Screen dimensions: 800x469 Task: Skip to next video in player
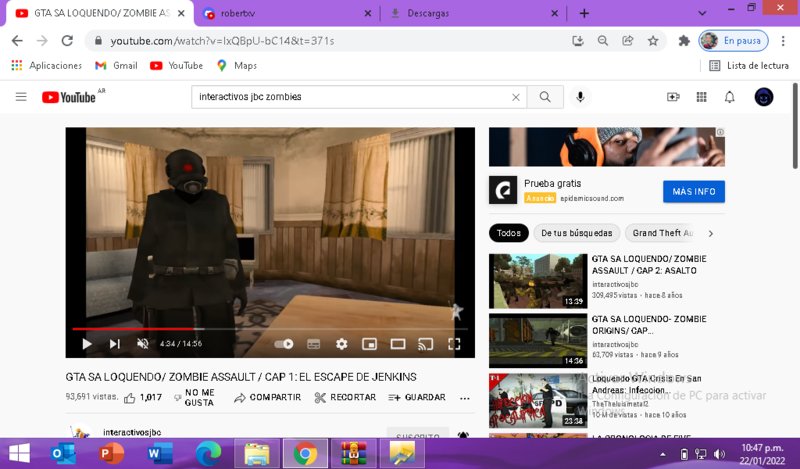pyautogui.click(x=115, y=344)
